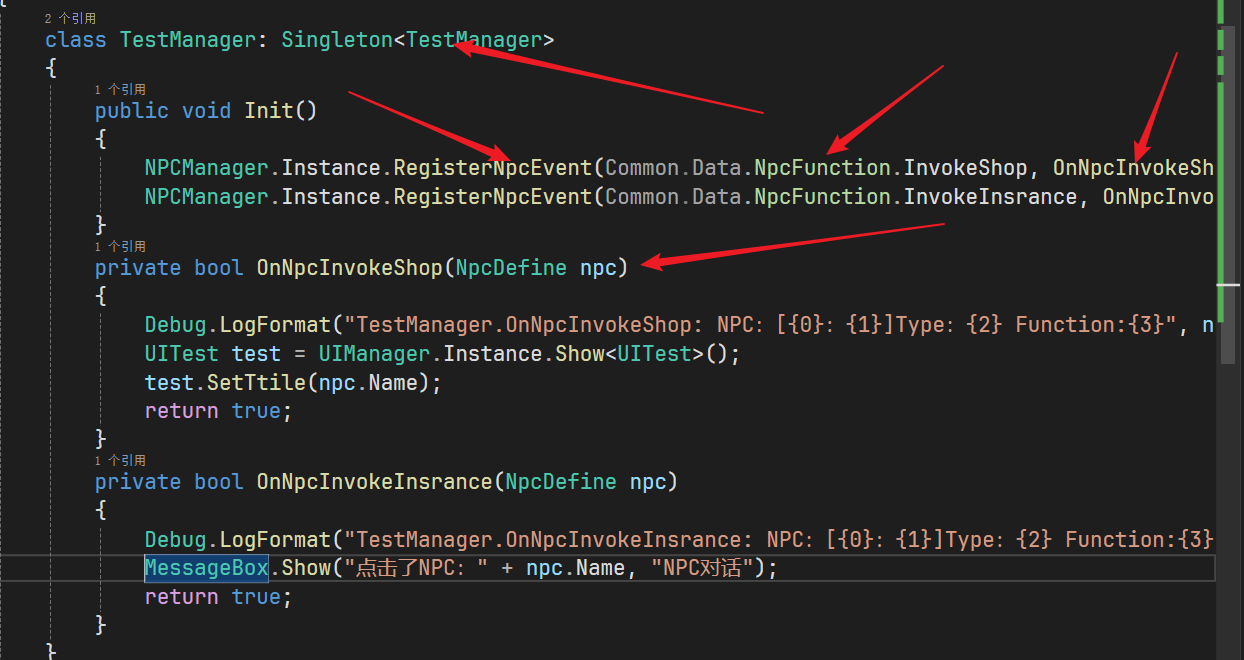The width and height of the screenshot is (1244, 660).
Task: Show references link above OnNpcInvokeInsrance method declaration
Action: click(120, 461)
